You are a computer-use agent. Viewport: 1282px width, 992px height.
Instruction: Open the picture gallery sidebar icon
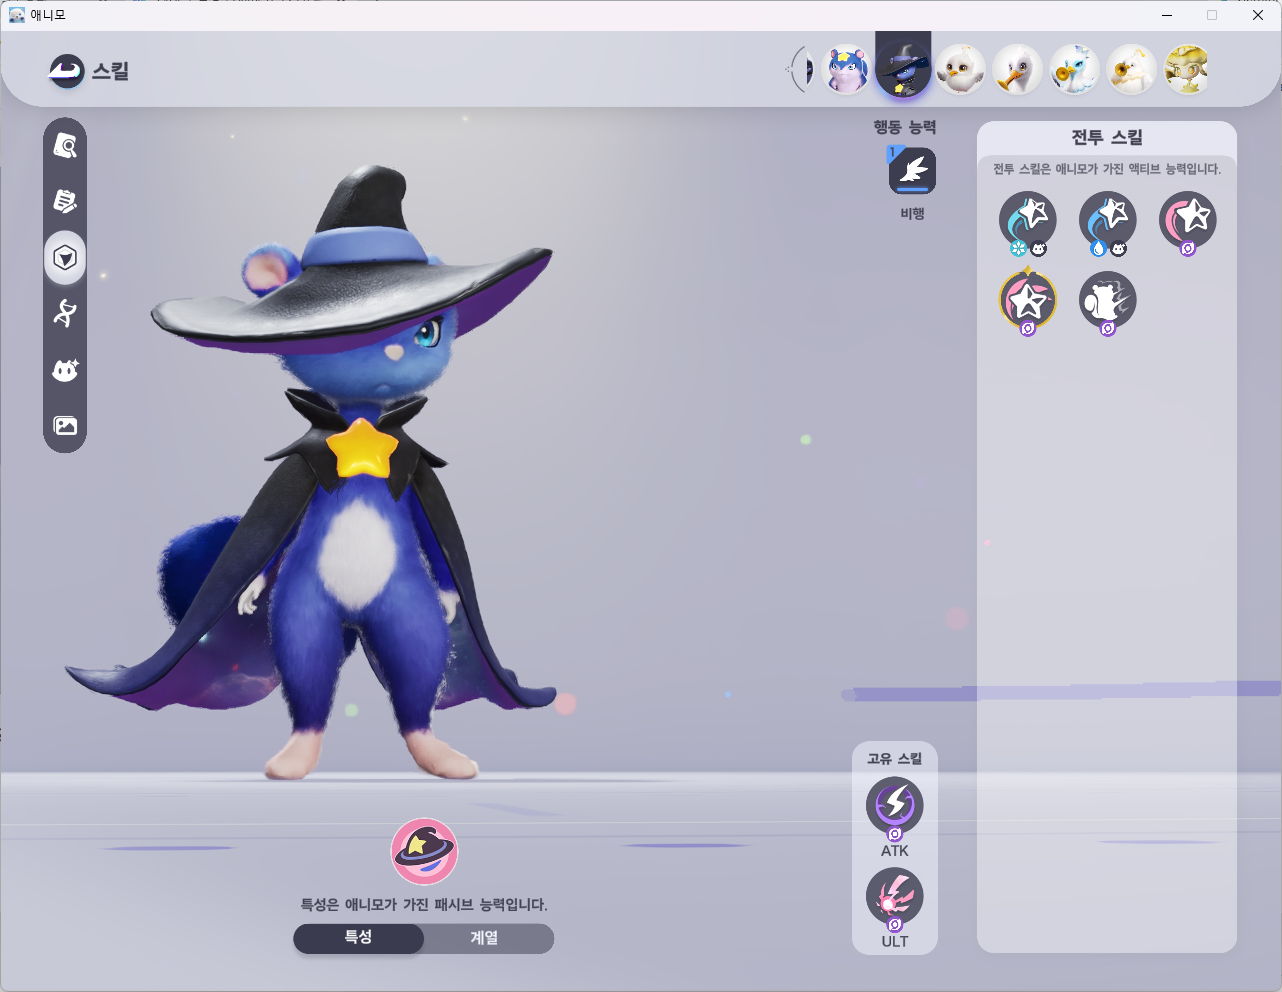(x=65, y=426)
